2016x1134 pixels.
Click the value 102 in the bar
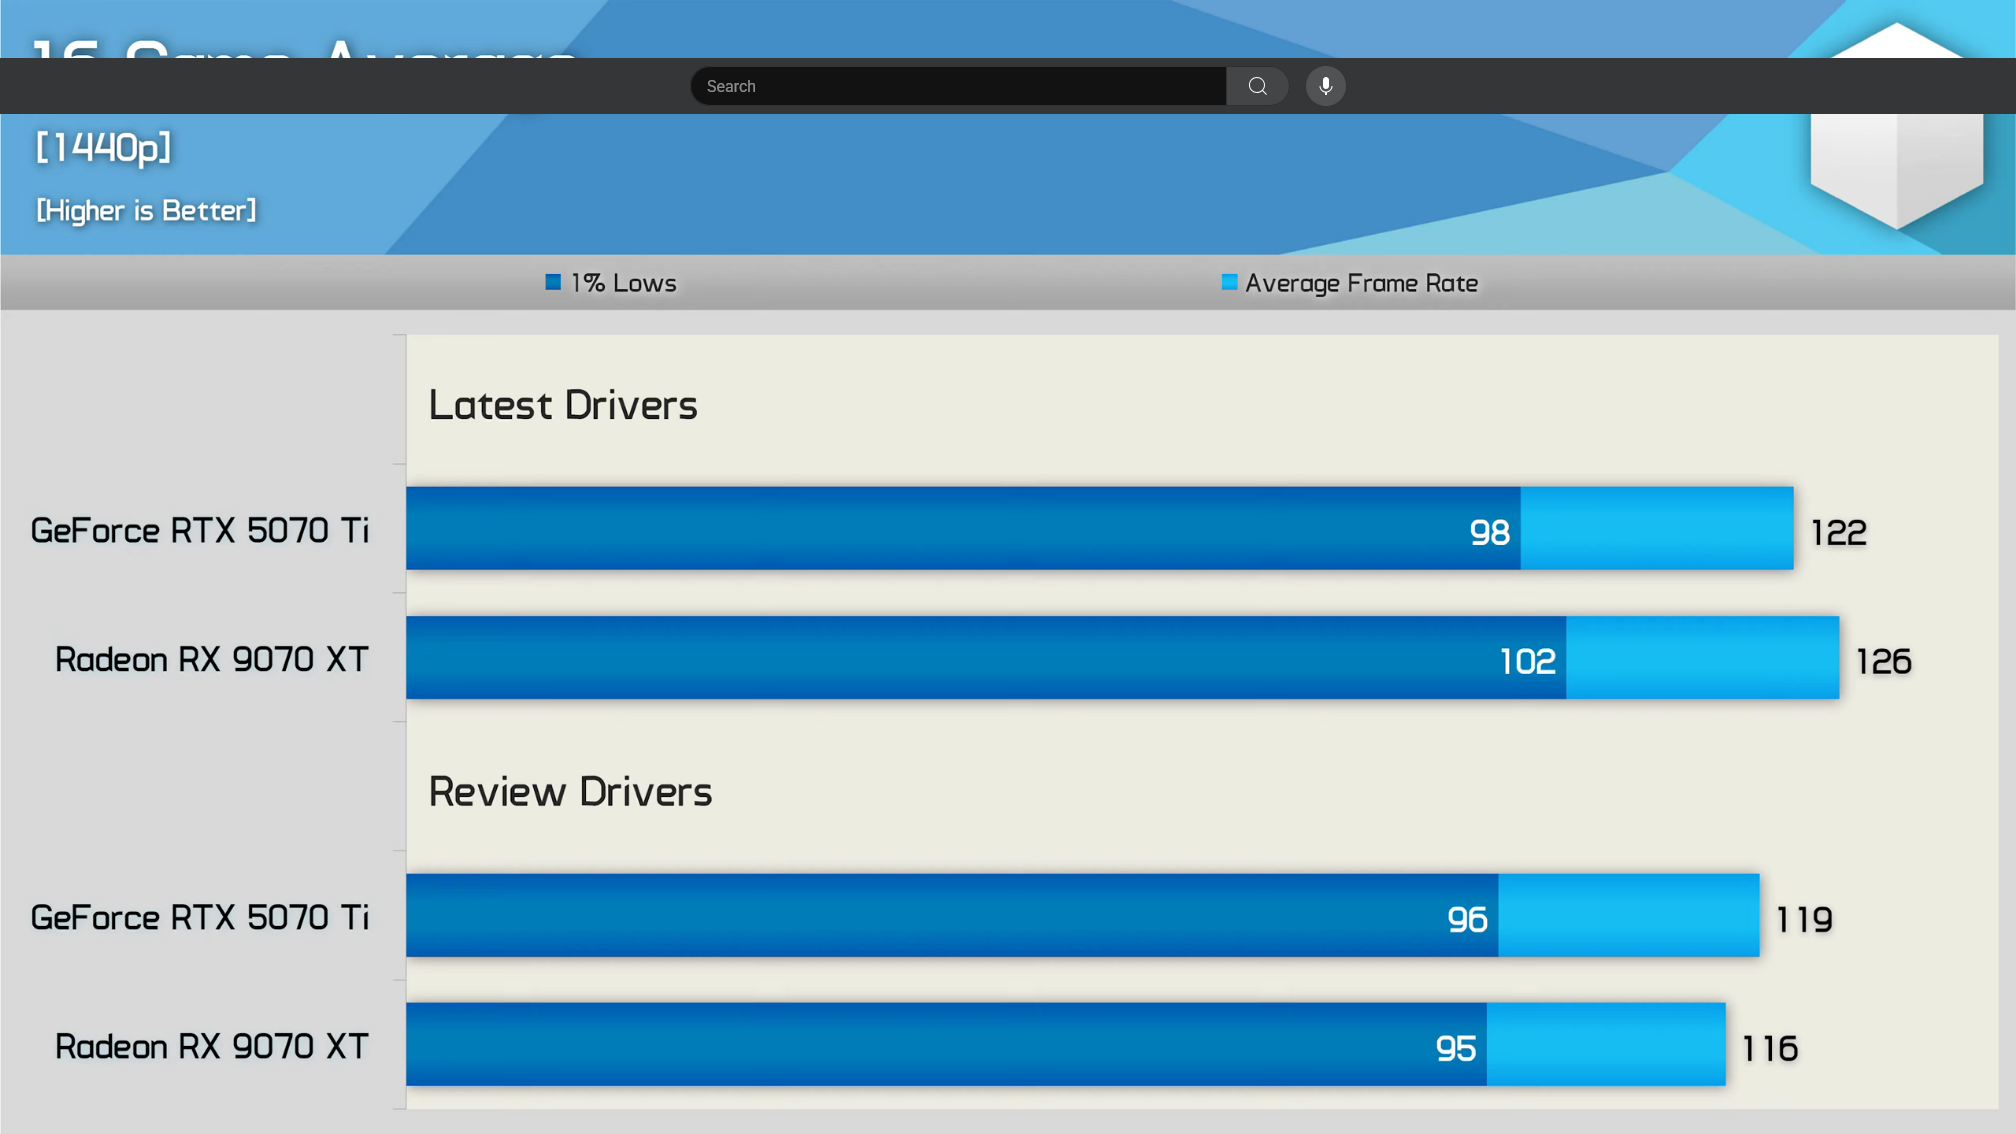tap(1527, 661)
